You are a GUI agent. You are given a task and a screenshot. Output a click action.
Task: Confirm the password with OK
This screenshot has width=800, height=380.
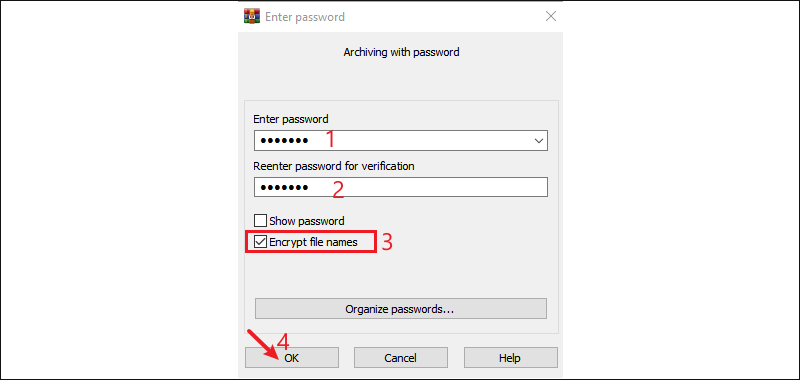coord(292,358)
